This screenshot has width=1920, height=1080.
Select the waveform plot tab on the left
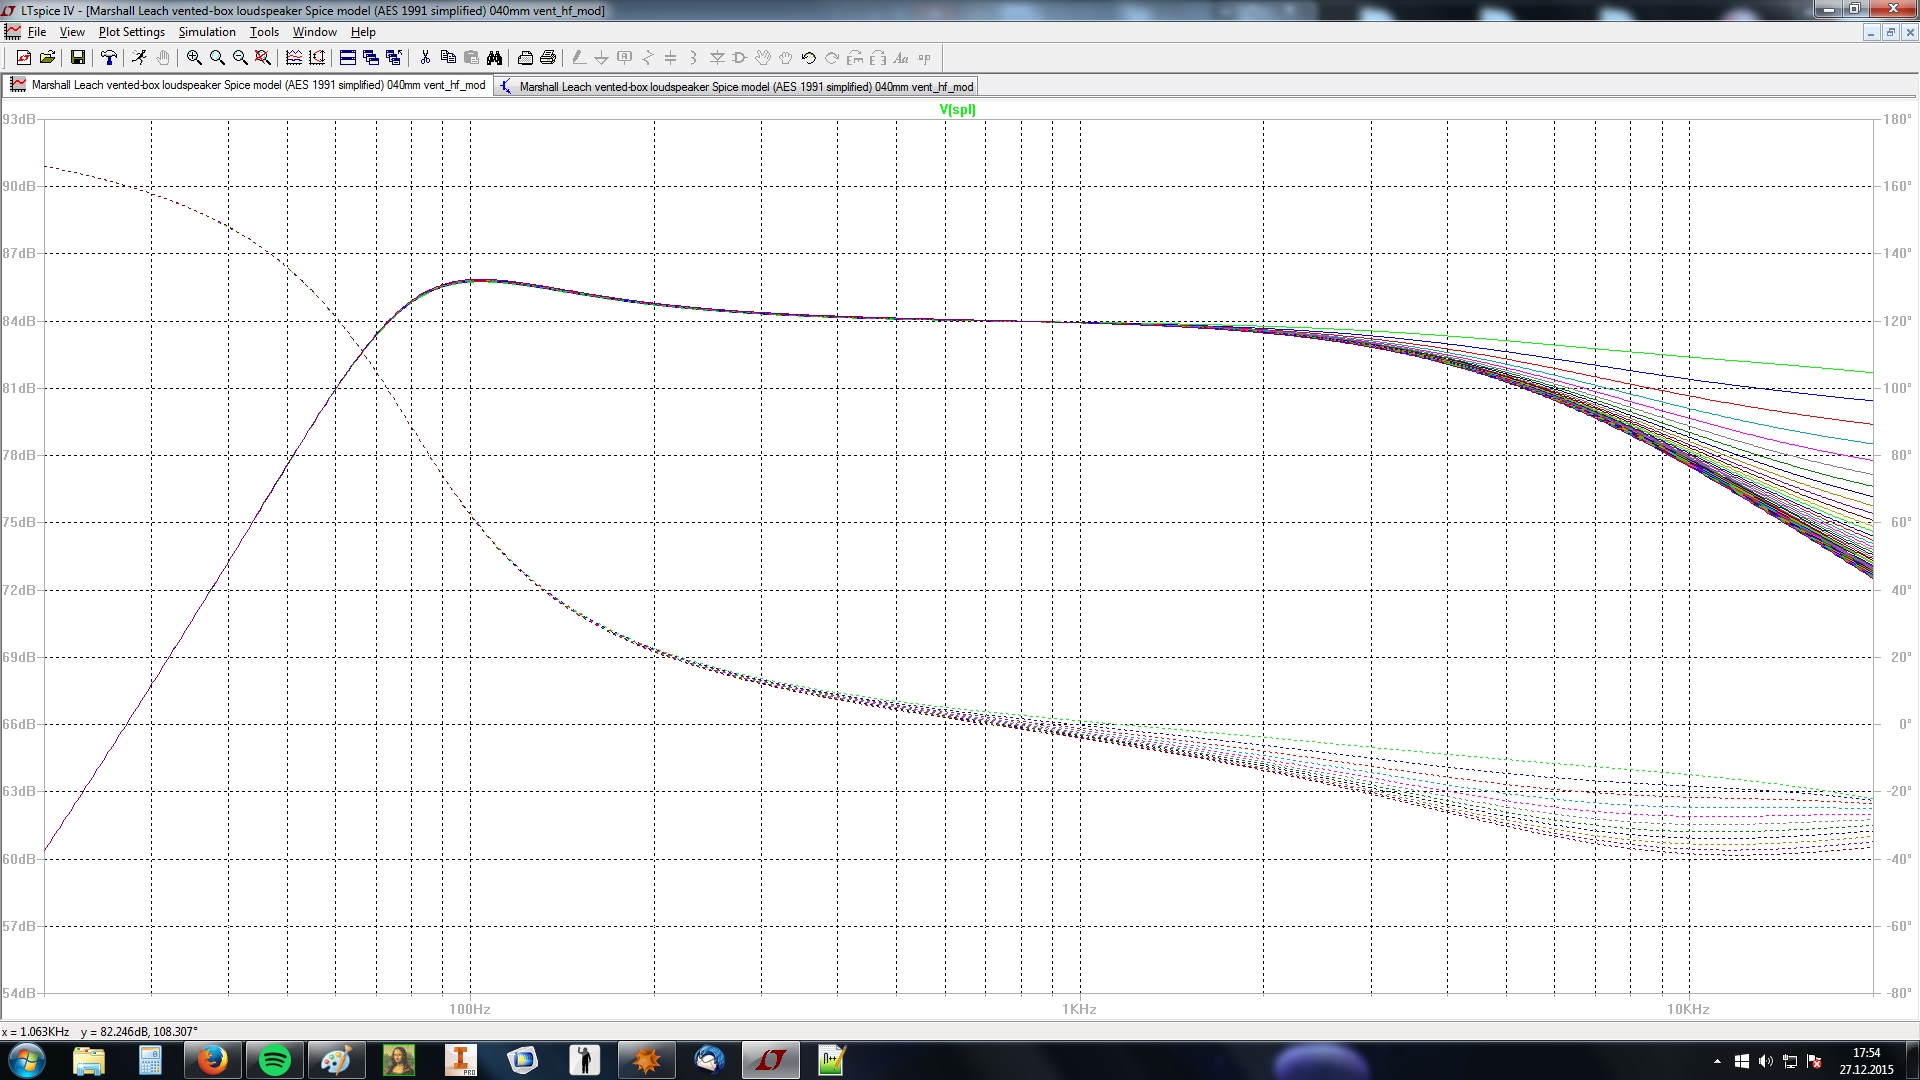coord(248,85)
